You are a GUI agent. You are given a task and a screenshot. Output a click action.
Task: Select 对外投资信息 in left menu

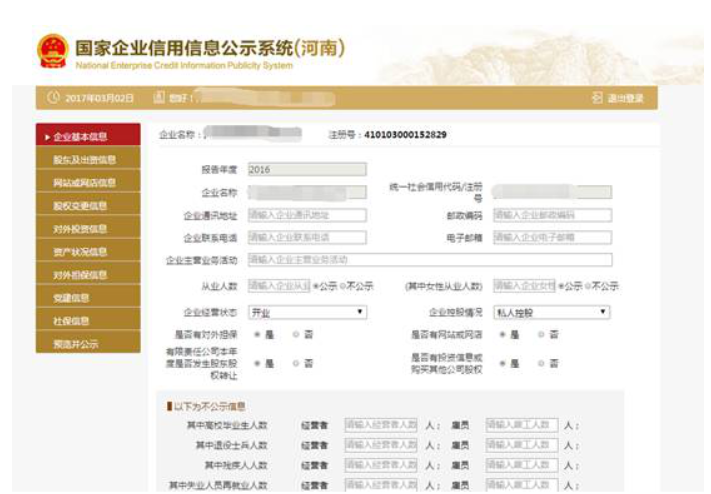click(80, 228)
